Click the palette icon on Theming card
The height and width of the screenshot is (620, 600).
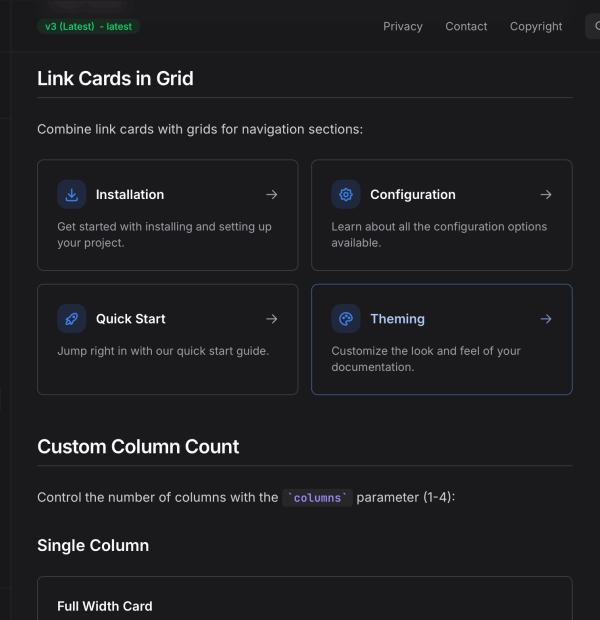point(346,319)
